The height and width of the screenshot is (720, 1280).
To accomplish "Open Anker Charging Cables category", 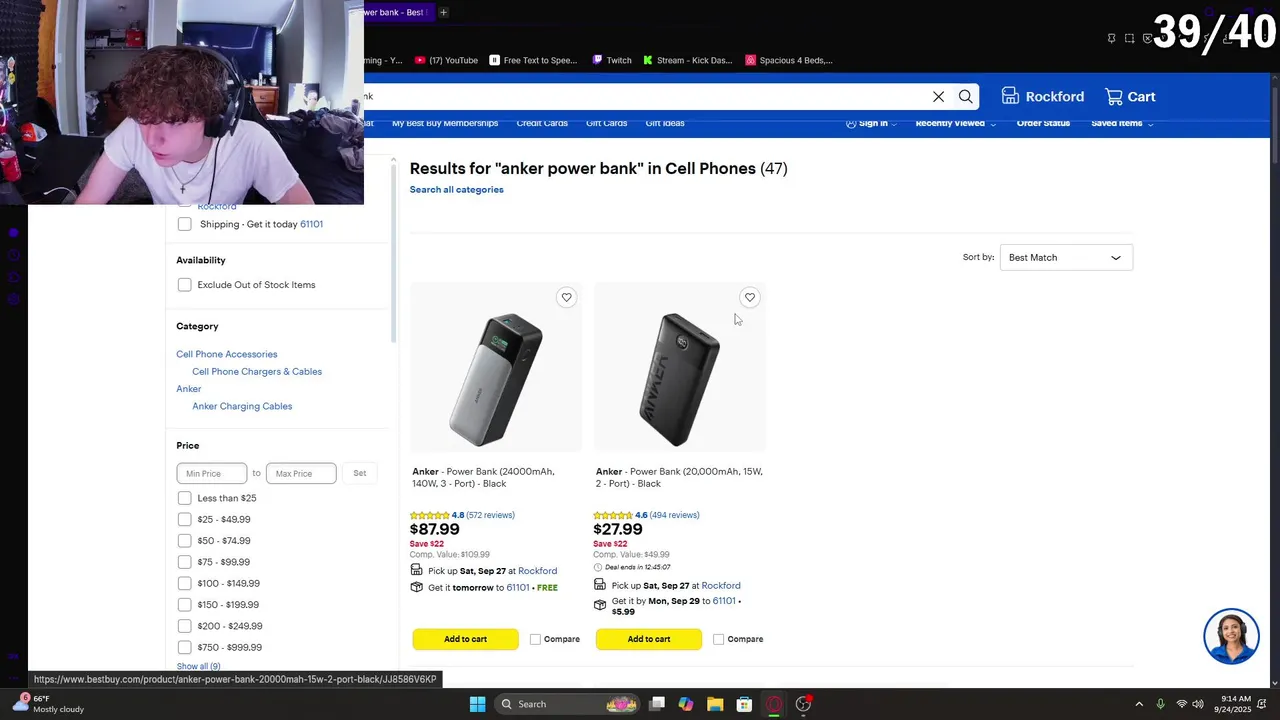I will (x=242, y=406).
